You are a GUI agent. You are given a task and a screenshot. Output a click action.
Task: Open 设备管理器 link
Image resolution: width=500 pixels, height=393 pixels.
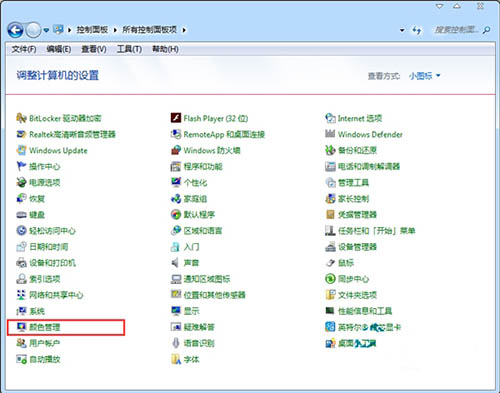tap(357, 247)
